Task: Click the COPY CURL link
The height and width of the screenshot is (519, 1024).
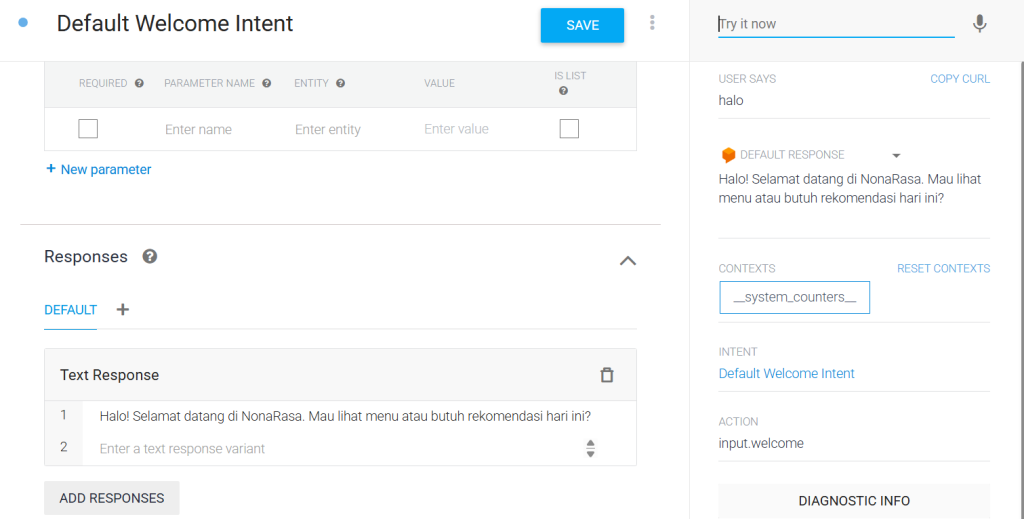Action: click(x=959, y=79)
